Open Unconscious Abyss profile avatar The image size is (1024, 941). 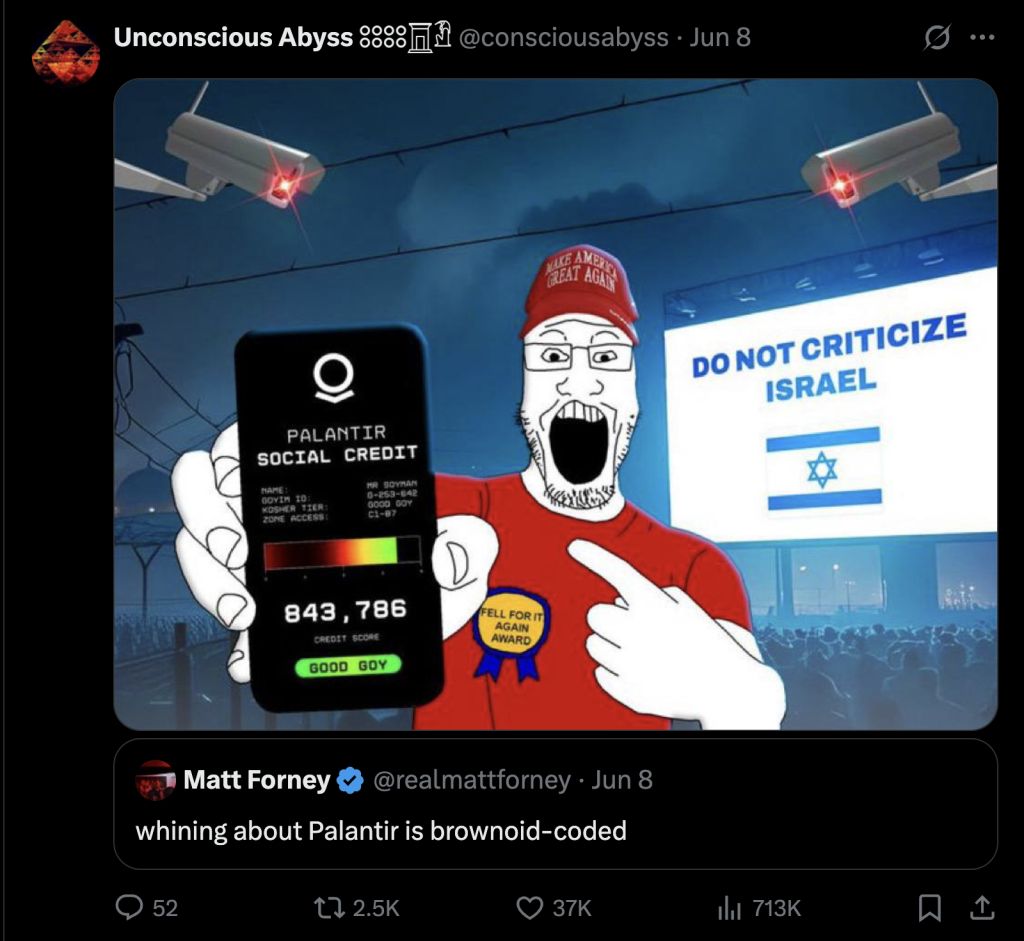tap(65, 52)
